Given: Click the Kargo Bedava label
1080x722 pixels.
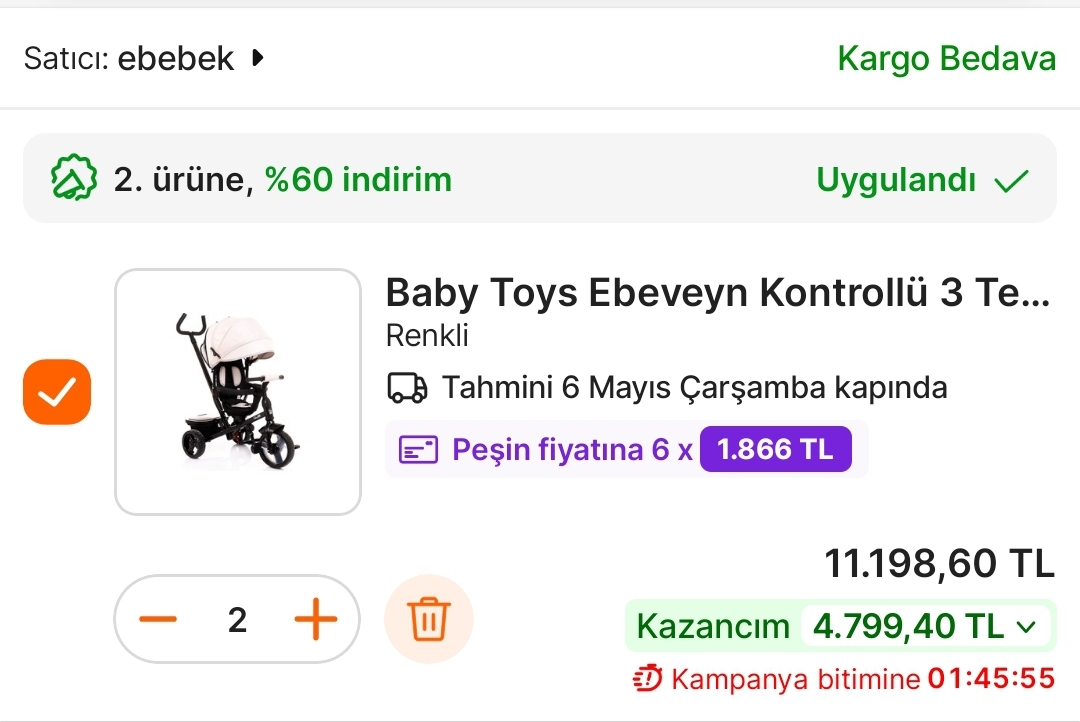Looking at the screenshot, I should 946,58.
